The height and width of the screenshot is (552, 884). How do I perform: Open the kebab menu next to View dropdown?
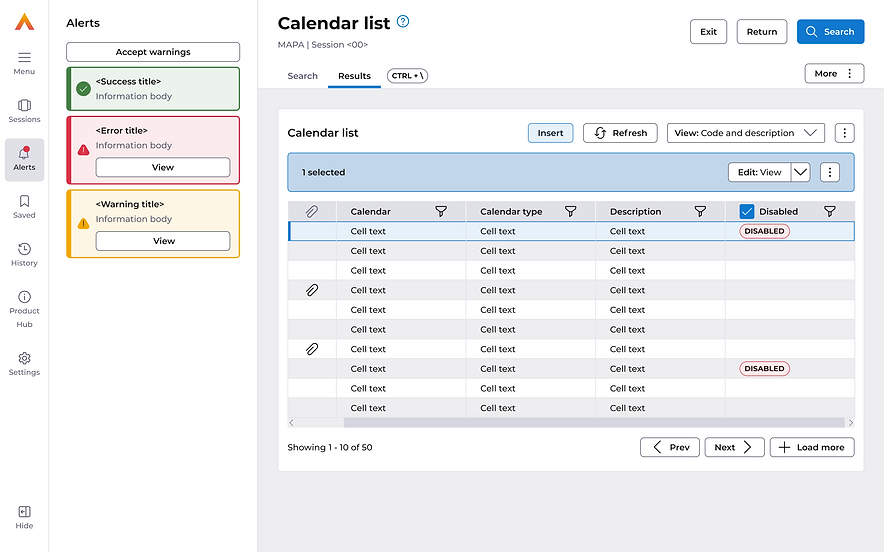click(845, 133)
